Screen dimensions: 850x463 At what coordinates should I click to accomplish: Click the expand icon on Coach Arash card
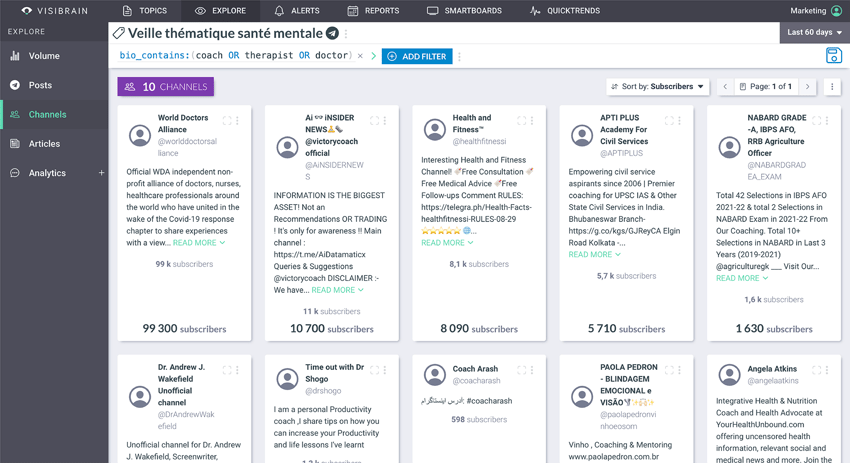pyautogui.click(x=521, y=370)
